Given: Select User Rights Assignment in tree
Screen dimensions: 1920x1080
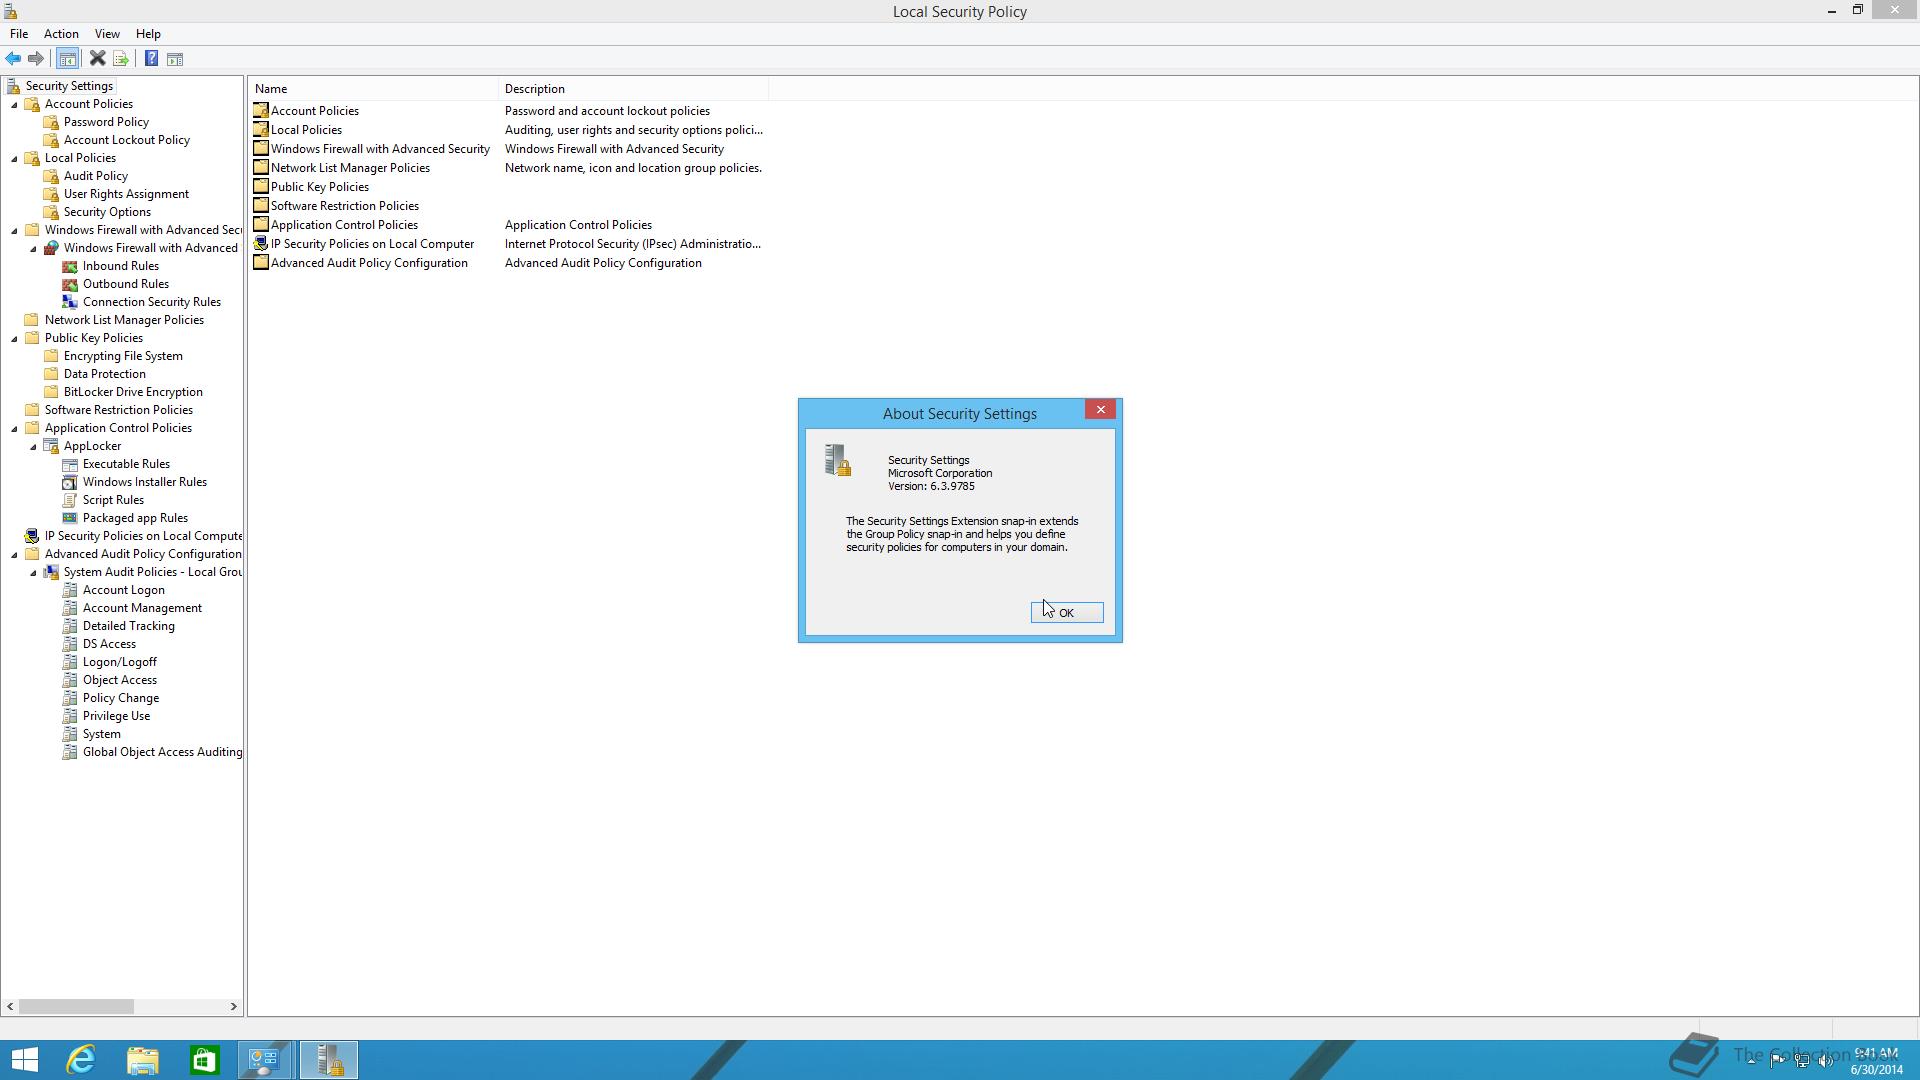Looking at the screenshot, I should tap(126, 194).
